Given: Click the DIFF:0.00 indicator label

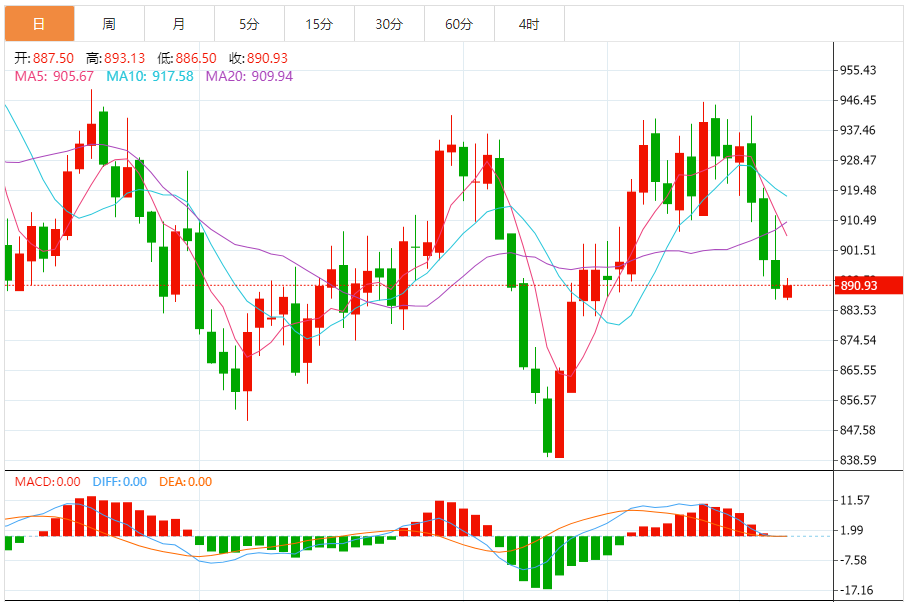Looking at the screenshot, I should pos(120,482).
